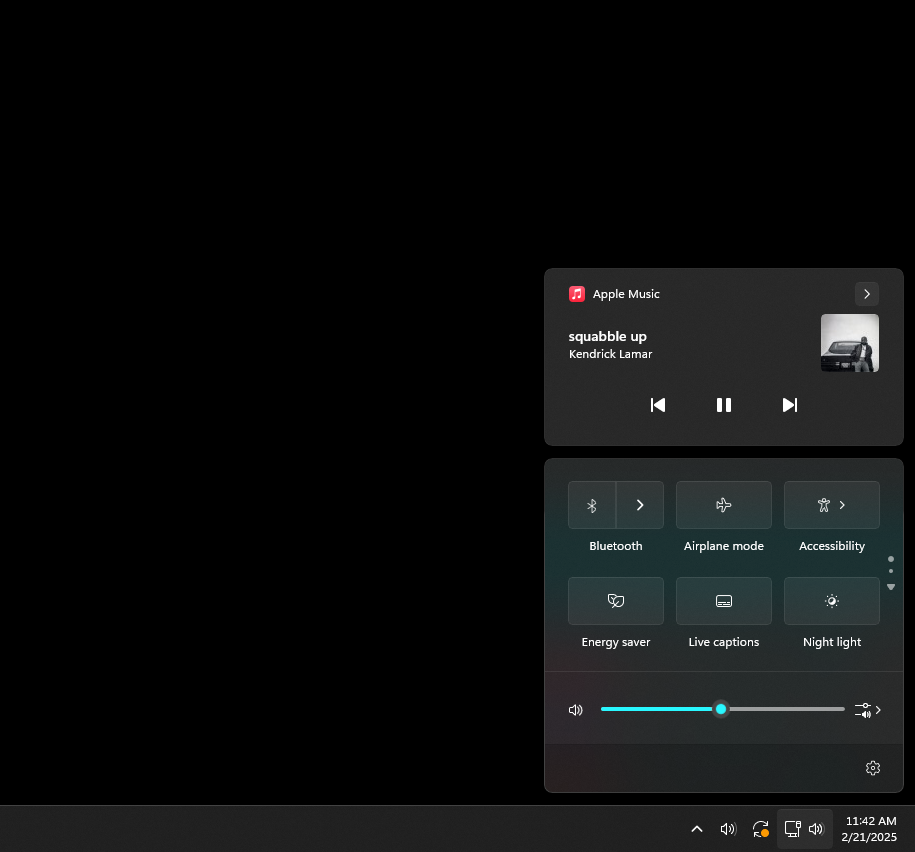The height and width of the screenshot is (852, 915).
Task: Click the network tray icon
Action: [792, 829]
